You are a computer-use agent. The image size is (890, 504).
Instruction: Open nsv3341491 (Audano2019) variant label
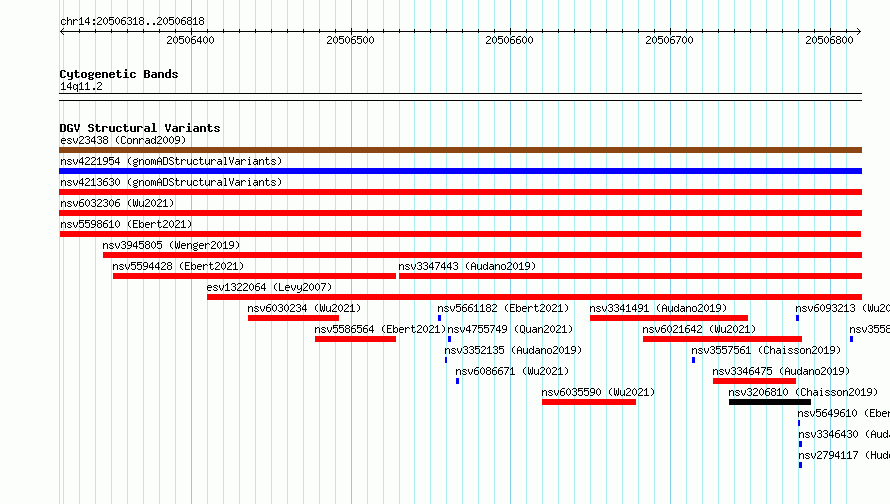click(x=658, y=308)
